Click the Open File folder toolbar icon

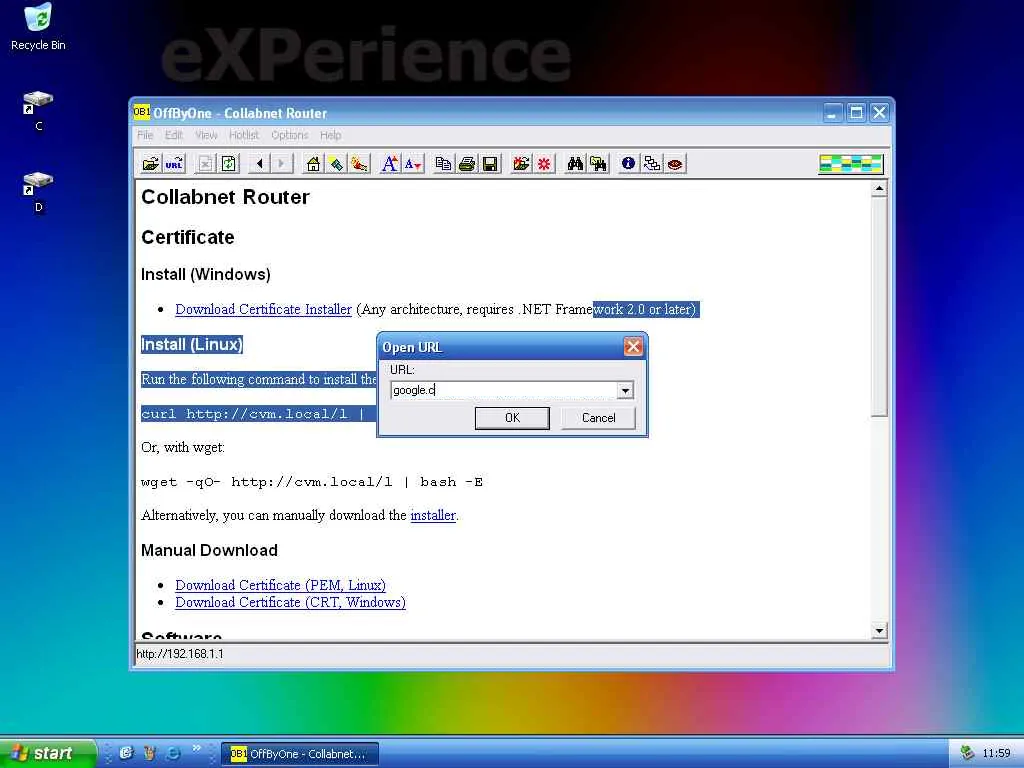tap(151, 163)
